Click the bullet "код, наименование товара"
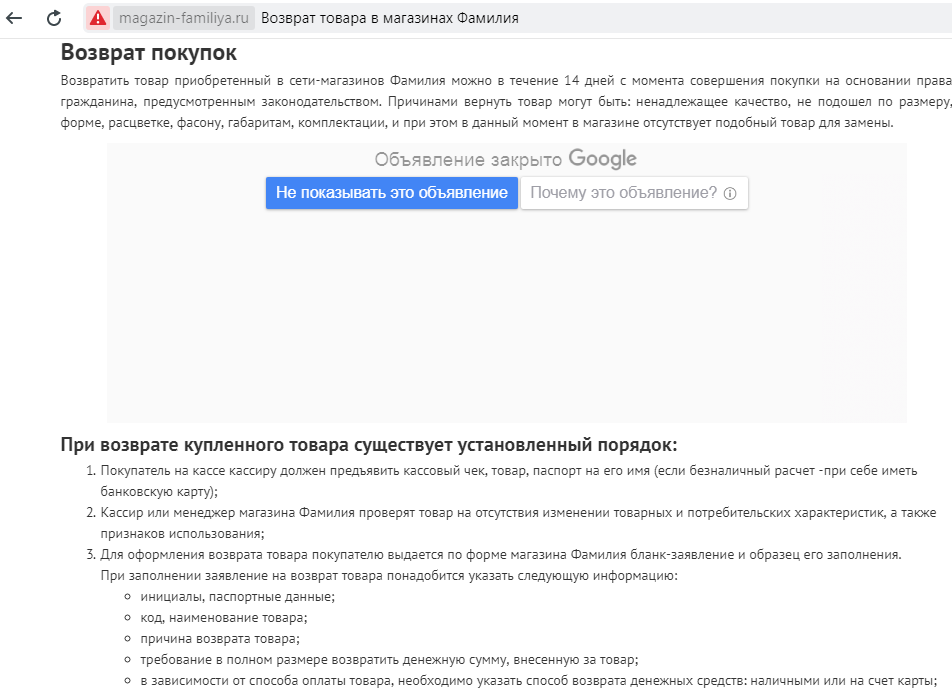 (x=227, y=616)
